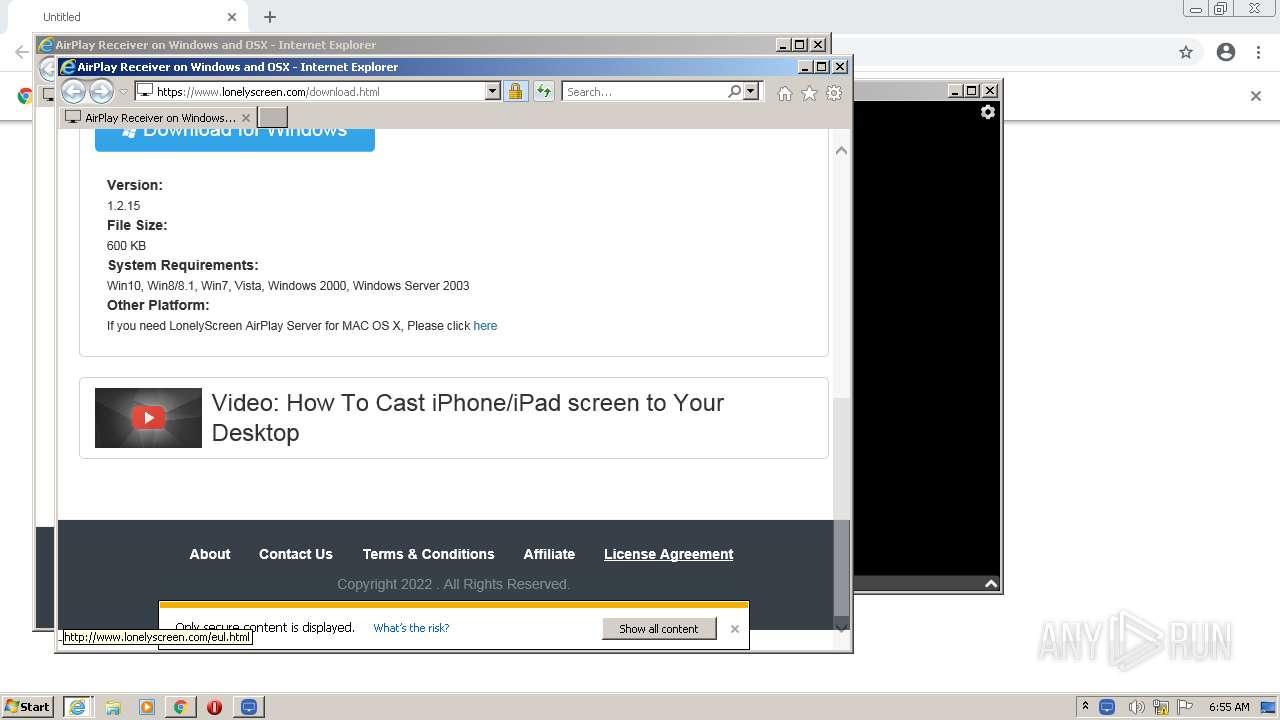1280x720 pixels.
Task: Close the Untitled Chrome tab
Action: coord(232,17)
